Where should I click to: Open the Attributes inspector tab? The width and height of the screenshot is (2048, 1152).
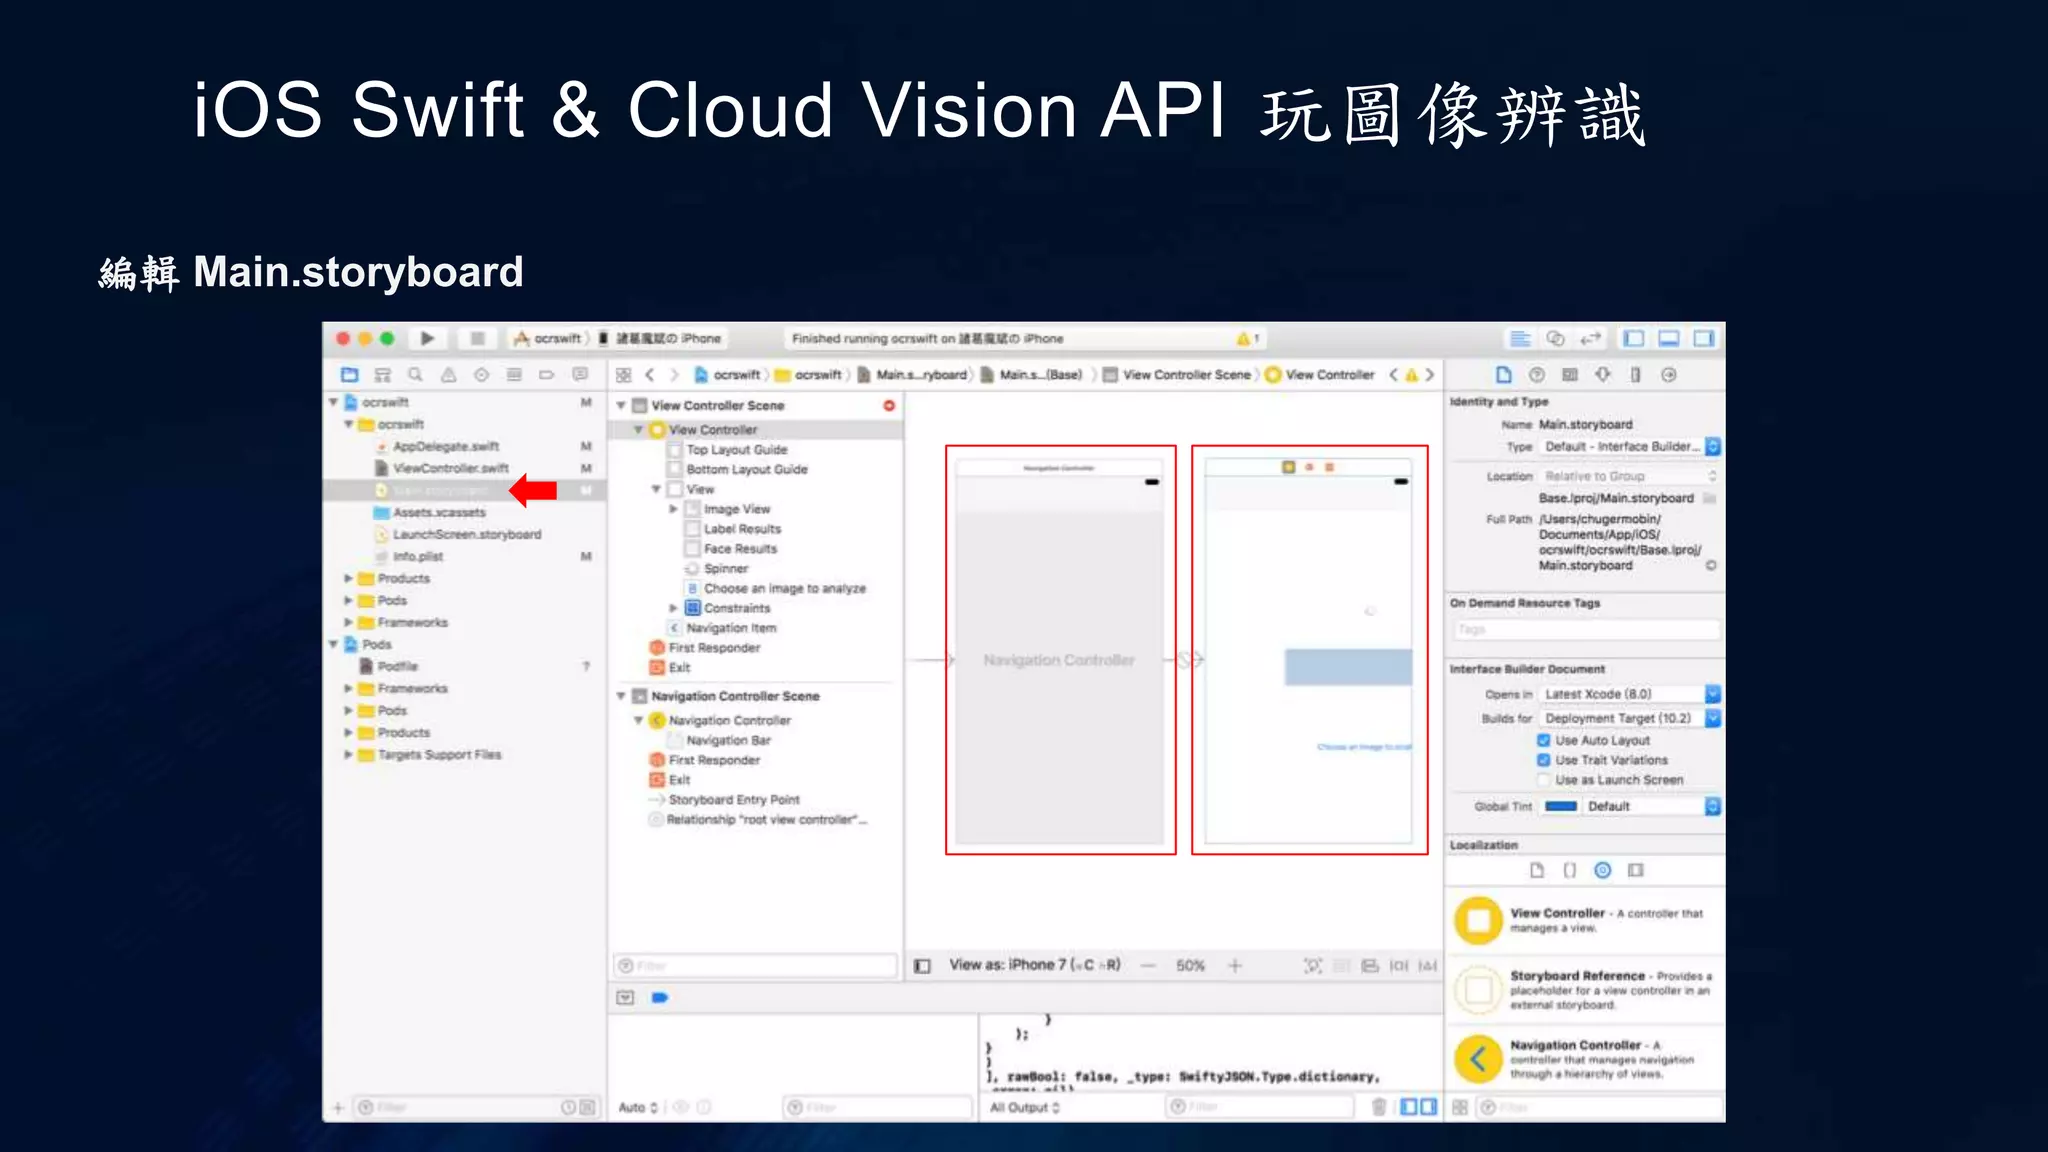[1603, 375]
